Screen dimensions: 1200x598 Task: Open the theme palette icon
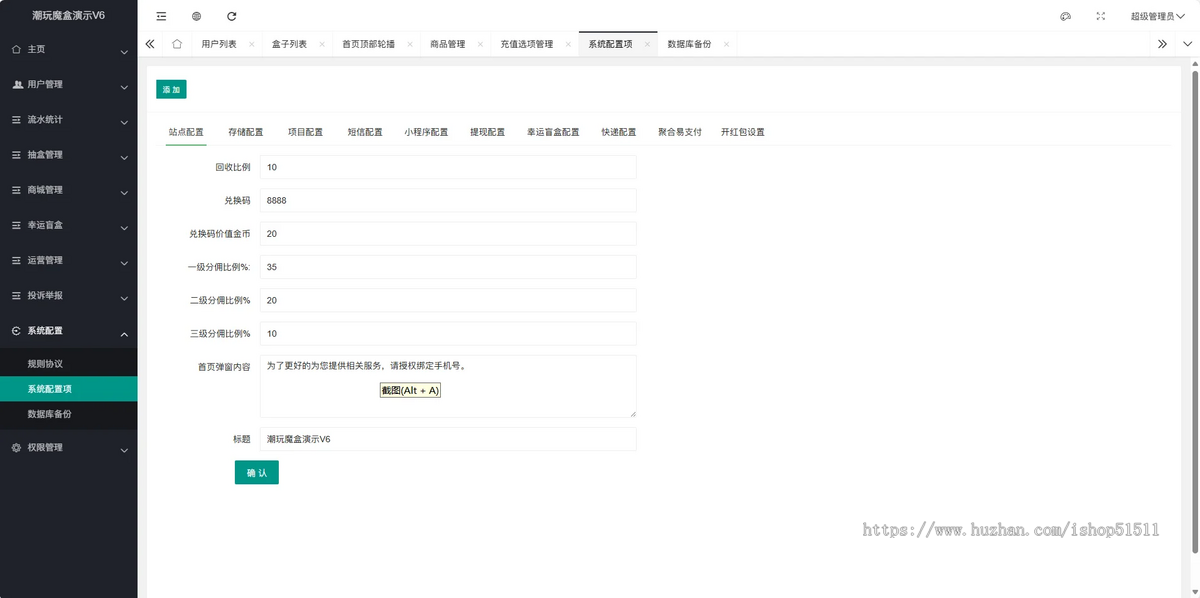1065,16
